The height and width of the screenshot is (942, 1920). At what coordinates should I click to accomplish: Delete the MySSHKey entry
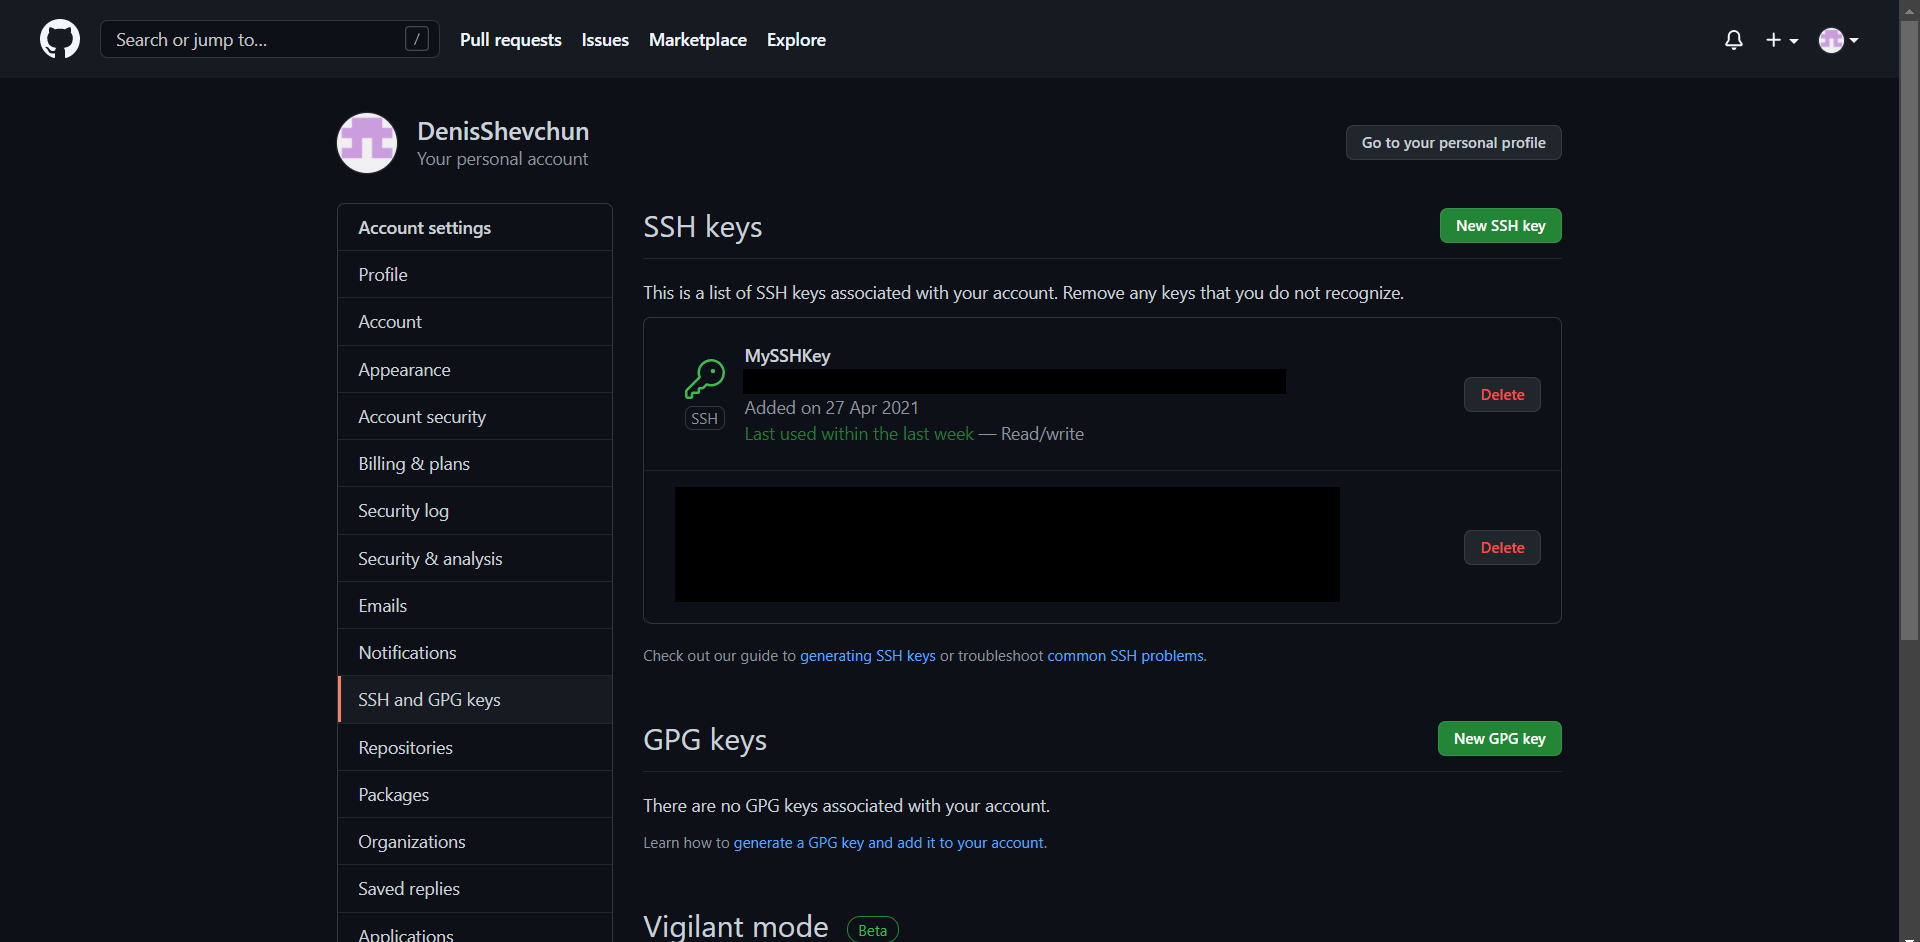click(1501, 394)
